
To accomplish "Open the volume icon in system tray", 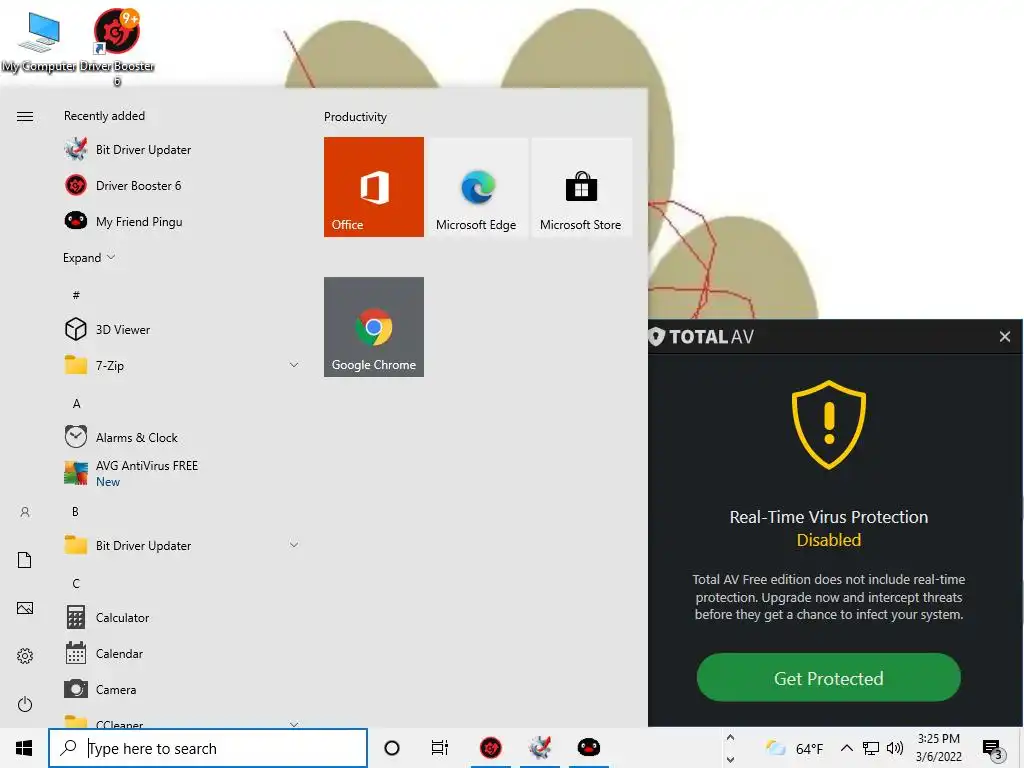I will tap(895, 748).
